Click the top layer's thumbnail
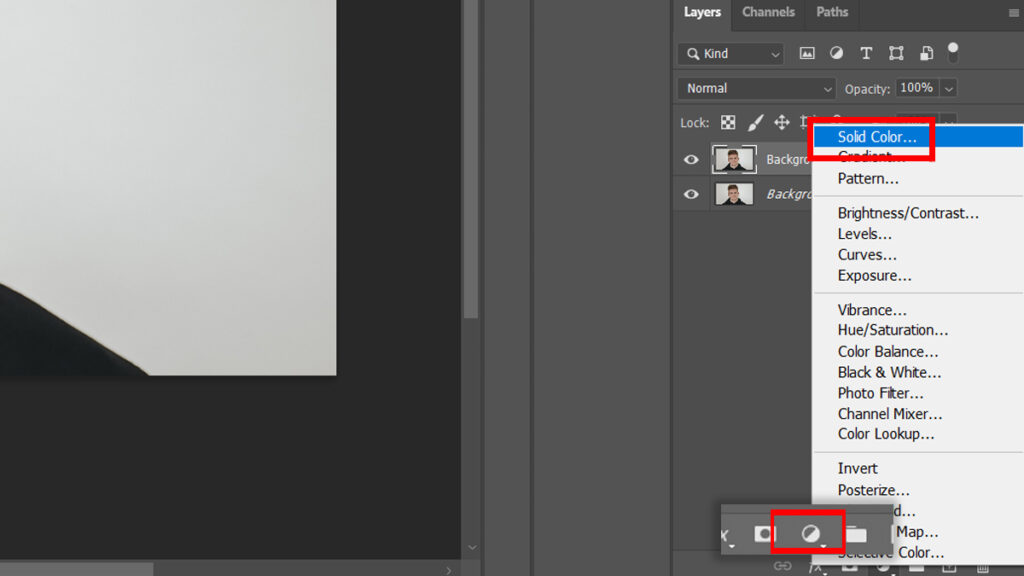Viewport: 1024px width, 576px height. coord(734,160)
